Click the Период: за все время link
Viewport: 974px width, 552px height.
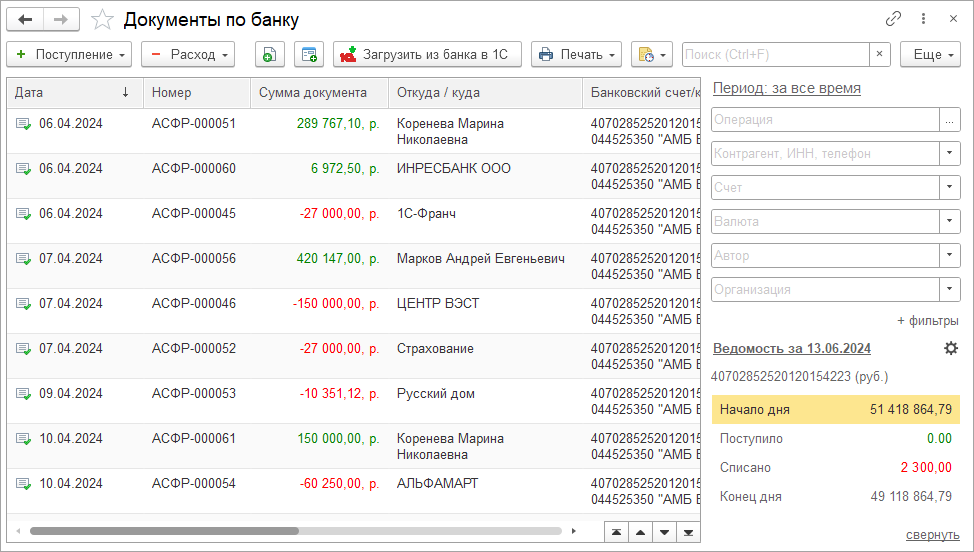click(x=786, y=88)
